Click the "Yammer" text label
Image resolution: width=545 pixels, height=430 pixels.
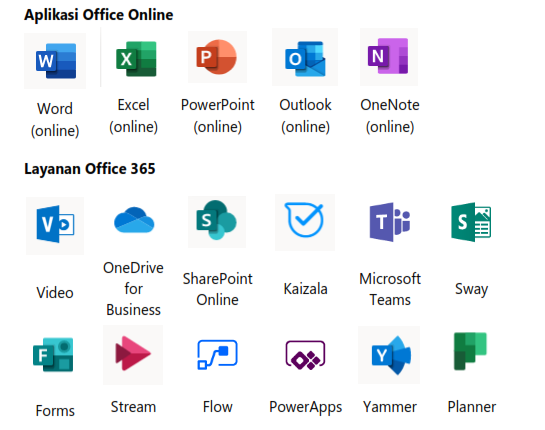390,407
